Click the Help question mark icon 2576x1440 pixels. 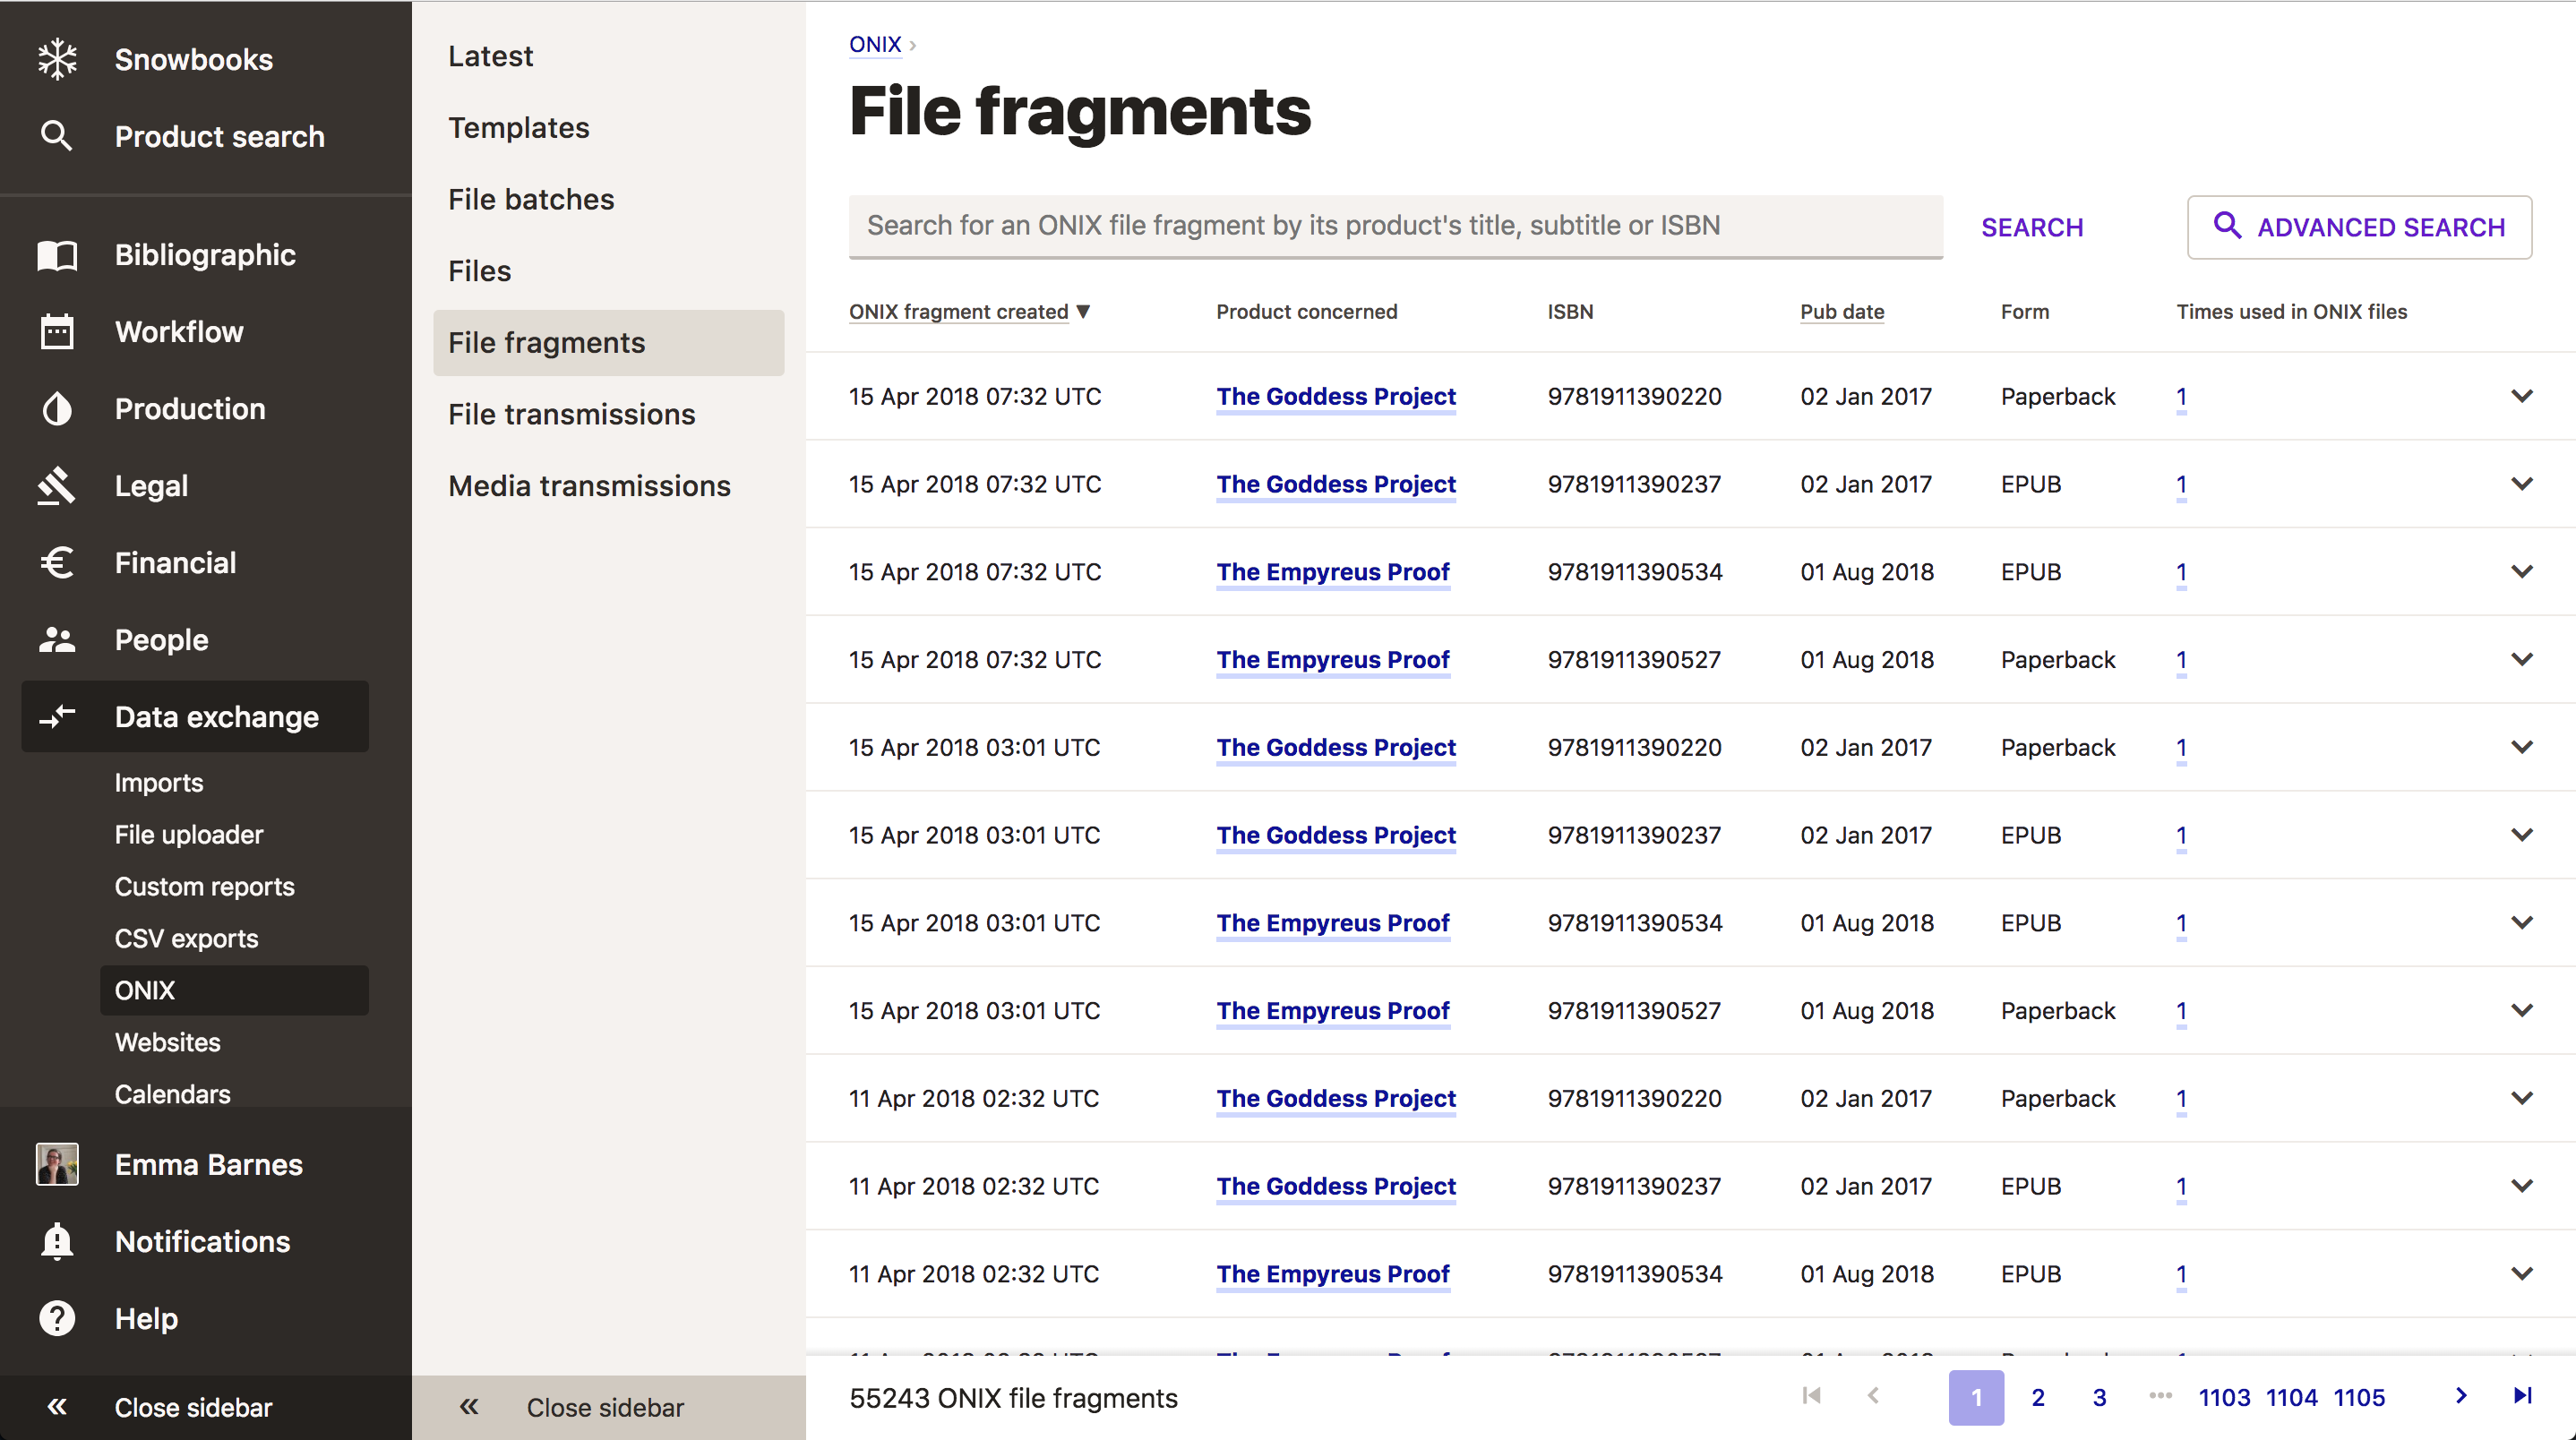tap(57, 1319)
